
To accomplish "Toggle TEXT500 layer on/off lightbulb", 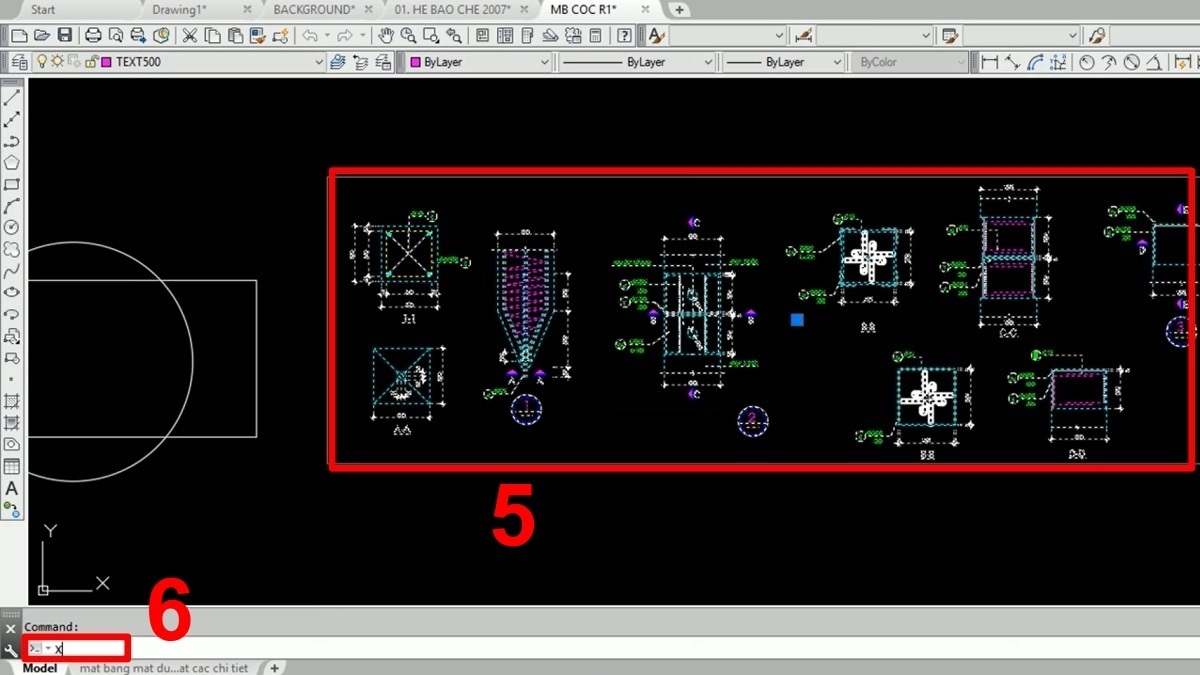I will coord(42,62).
